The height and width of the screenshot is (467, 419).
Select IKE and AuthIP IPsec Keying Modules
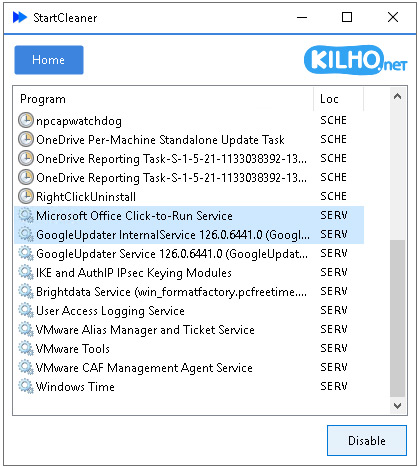(189, 272)
